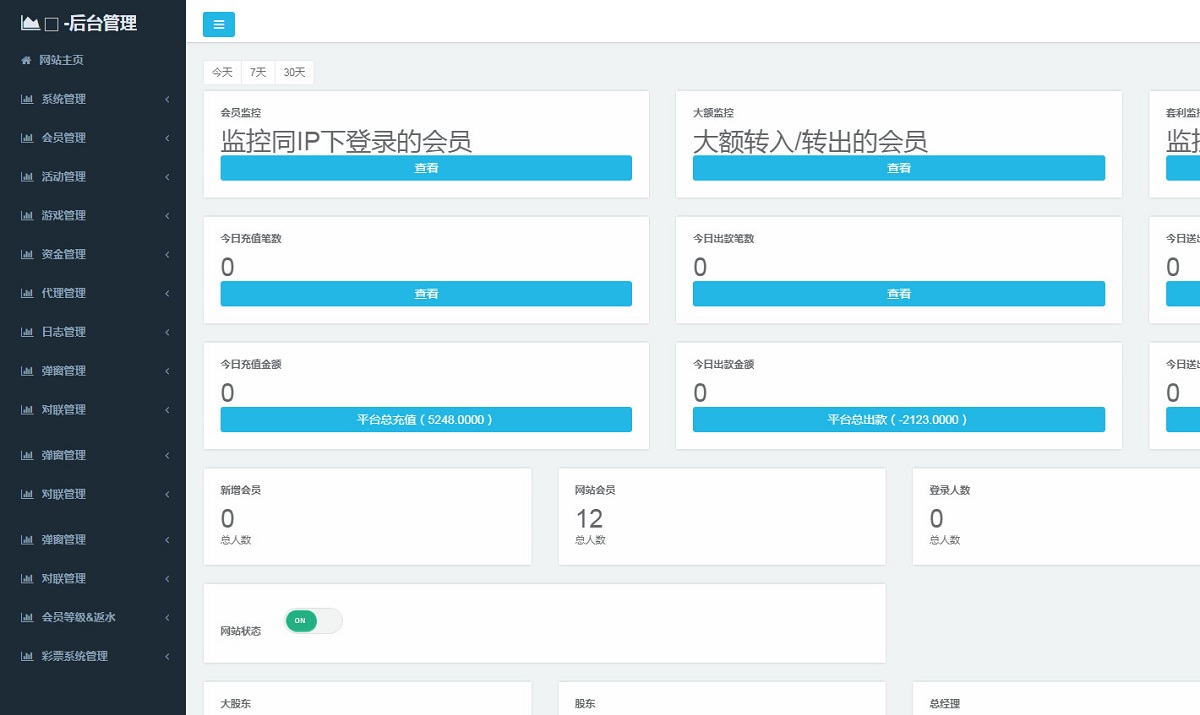The image size is (1200, 715).
Task: Open the hamburger menu at top left
Action: click(x=218, y=24)
